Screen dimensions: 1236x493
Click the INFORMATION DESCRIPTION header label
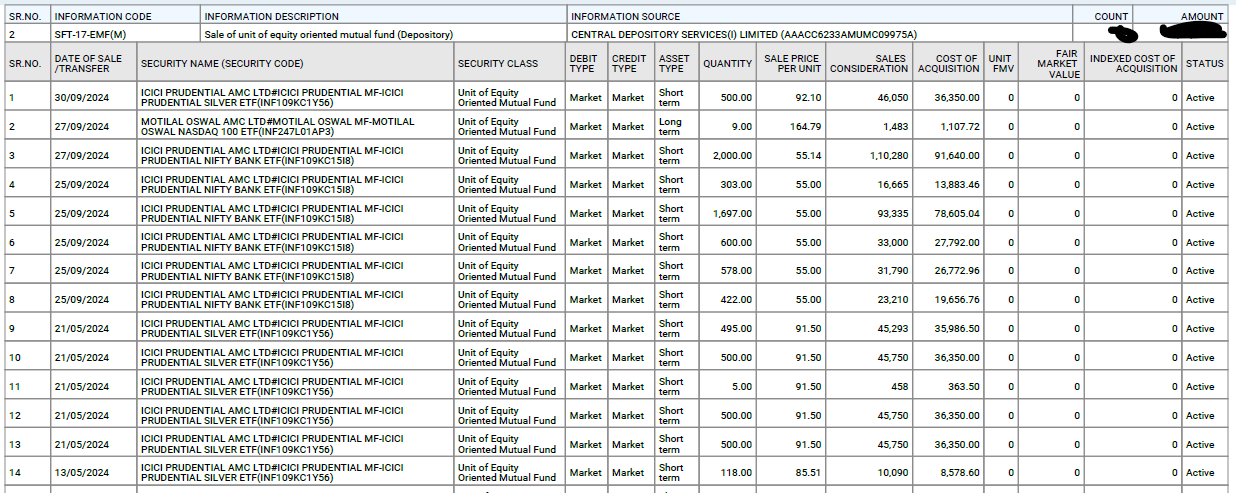coord(271,17)
